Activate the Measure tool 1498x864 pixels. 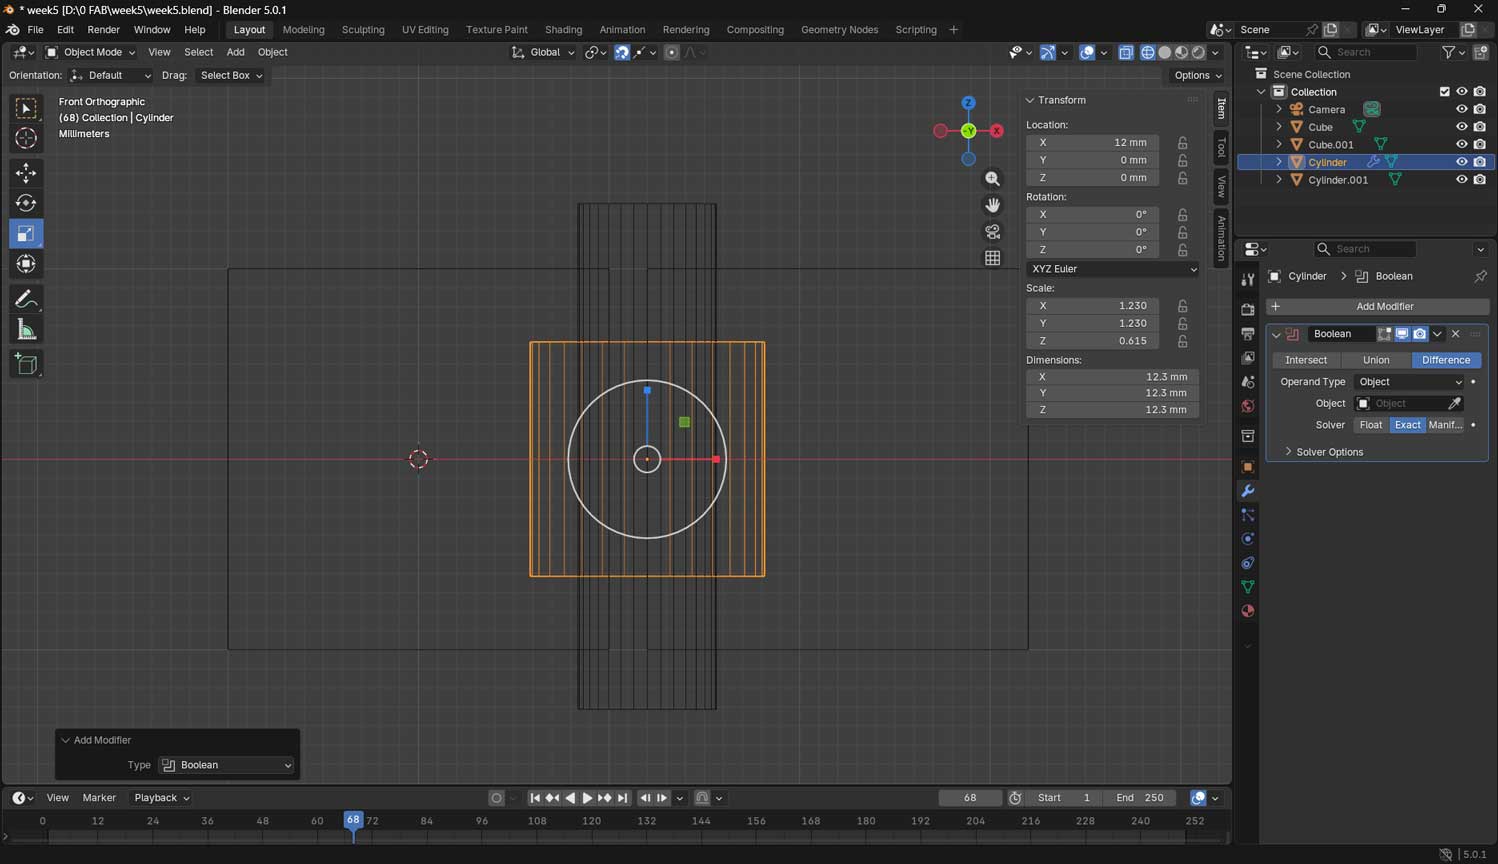[26, 330]
